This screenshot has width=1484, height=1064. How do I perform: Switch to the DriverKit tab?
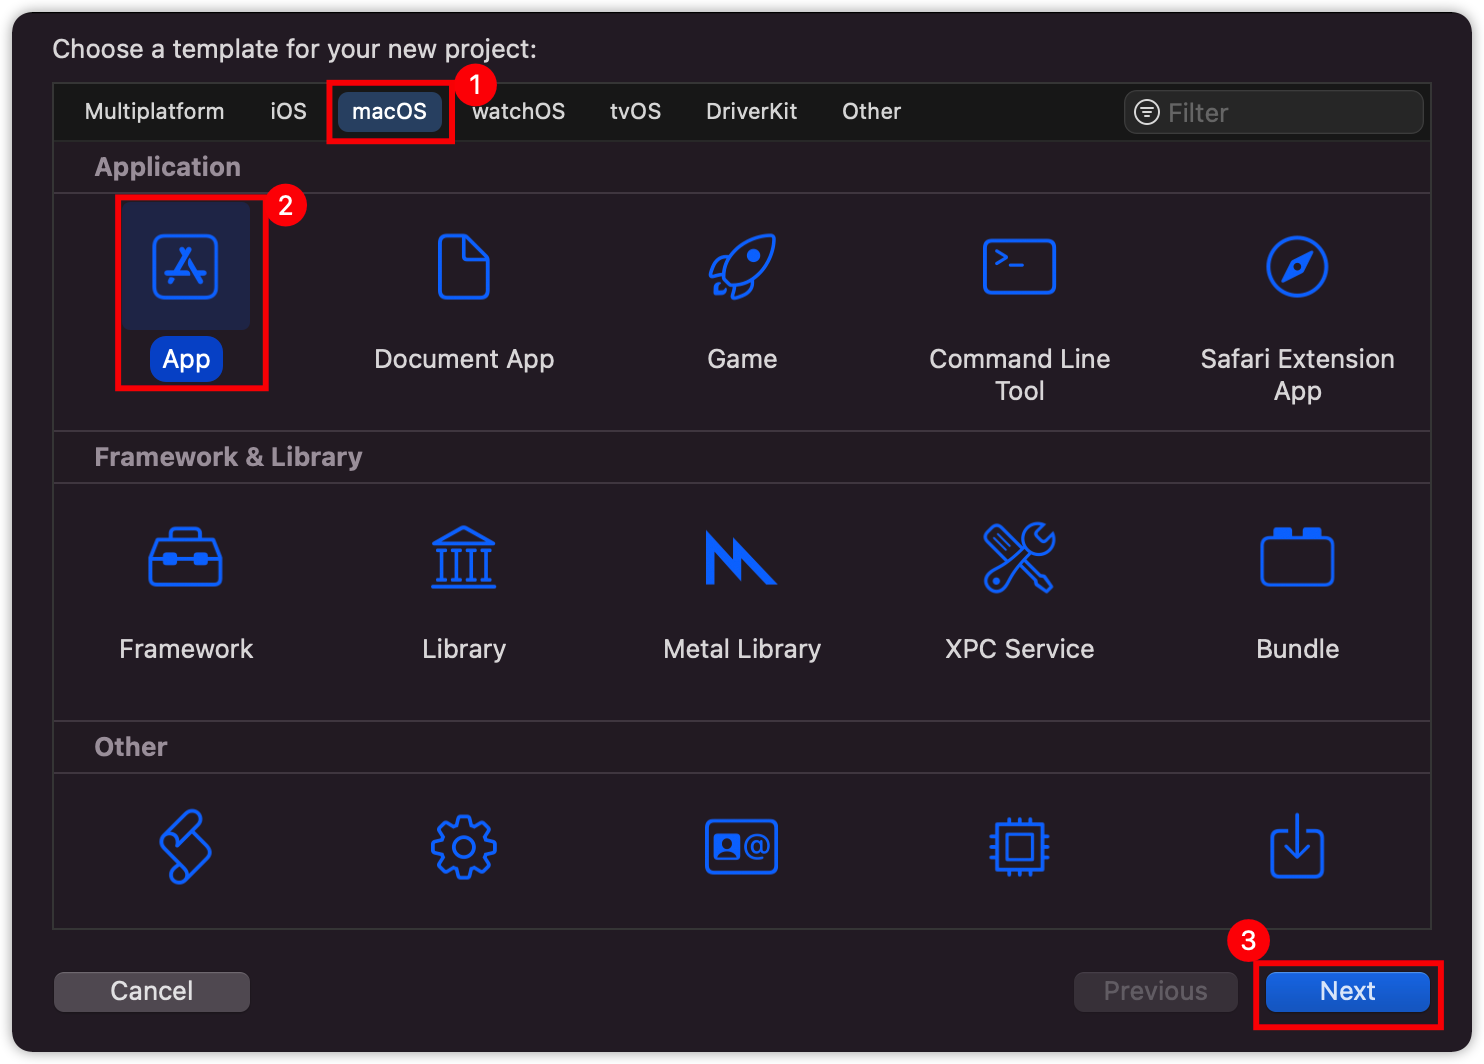point(751,111)
